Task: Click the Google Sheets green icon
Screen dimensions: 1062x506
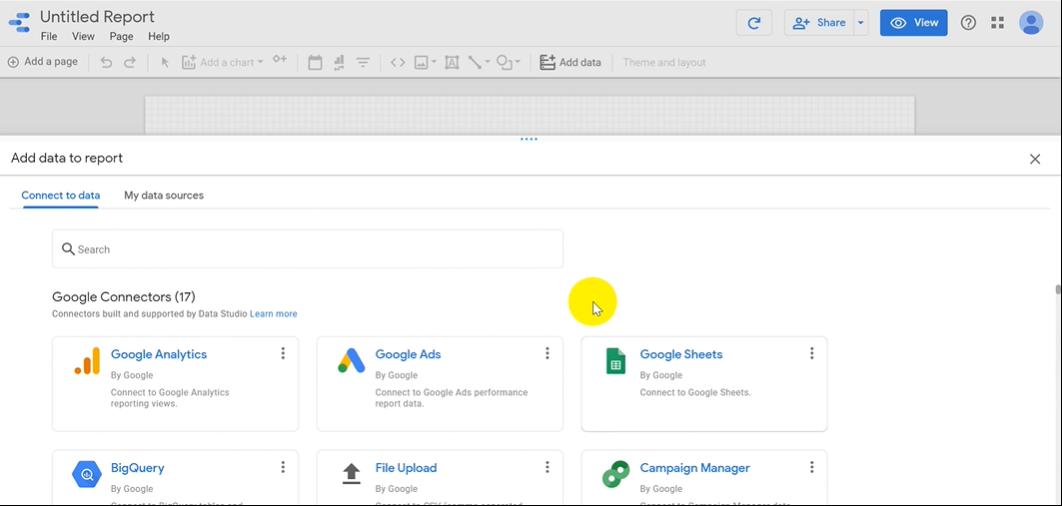Action: click(616, 361)
